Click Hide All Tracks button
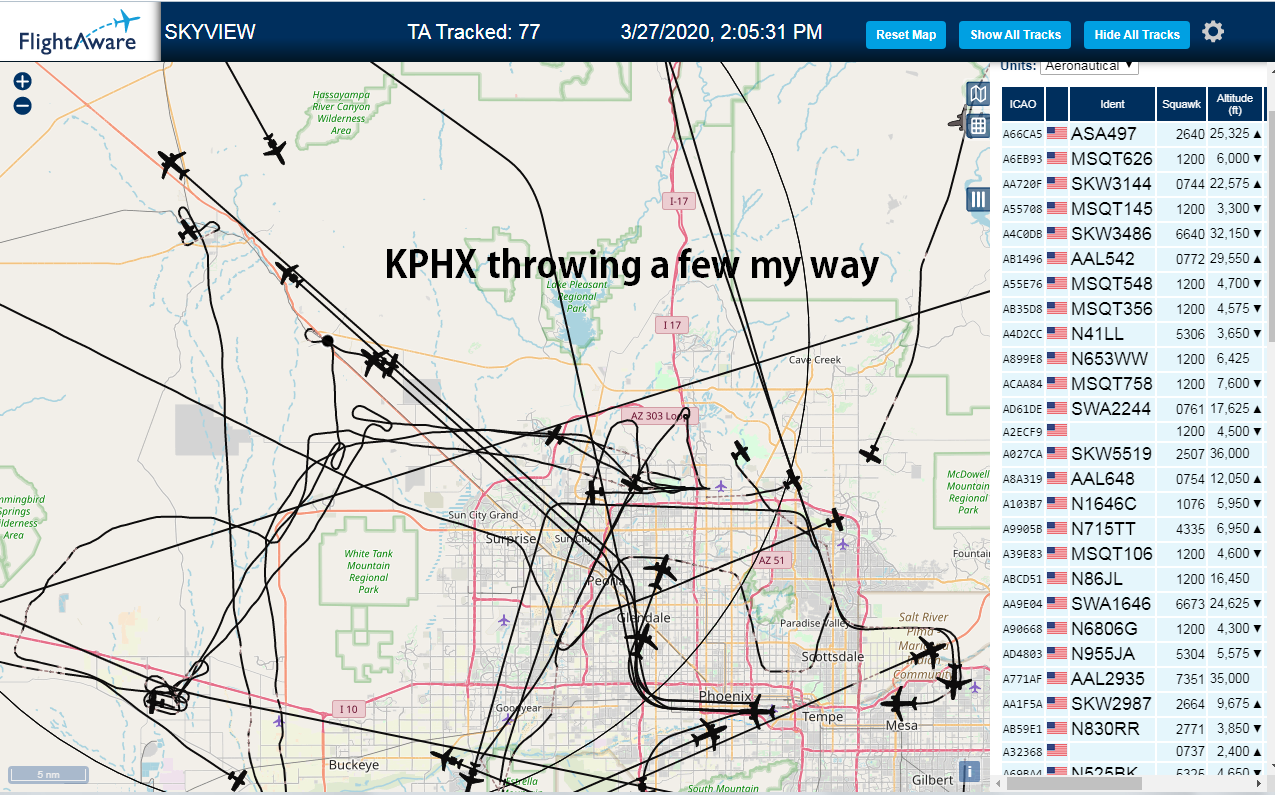 pos(1137,34)
